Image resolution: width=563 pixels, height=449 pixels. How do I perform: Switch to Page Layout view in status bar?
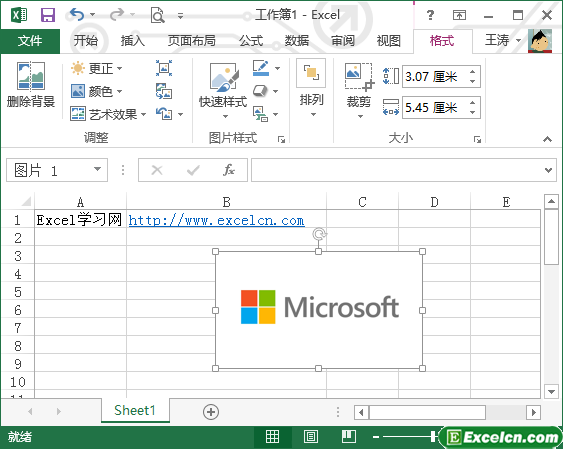(311, 437)
